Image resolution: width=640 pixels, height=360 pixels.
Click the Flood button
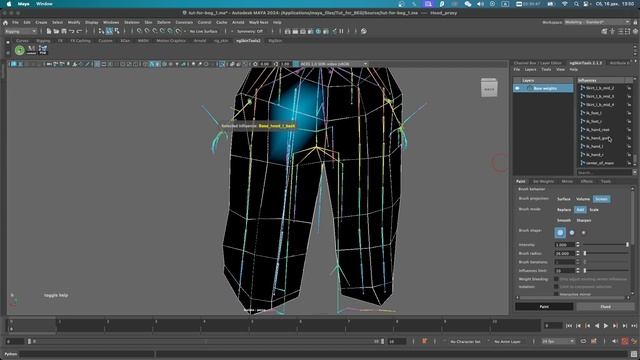coord(605,307)
